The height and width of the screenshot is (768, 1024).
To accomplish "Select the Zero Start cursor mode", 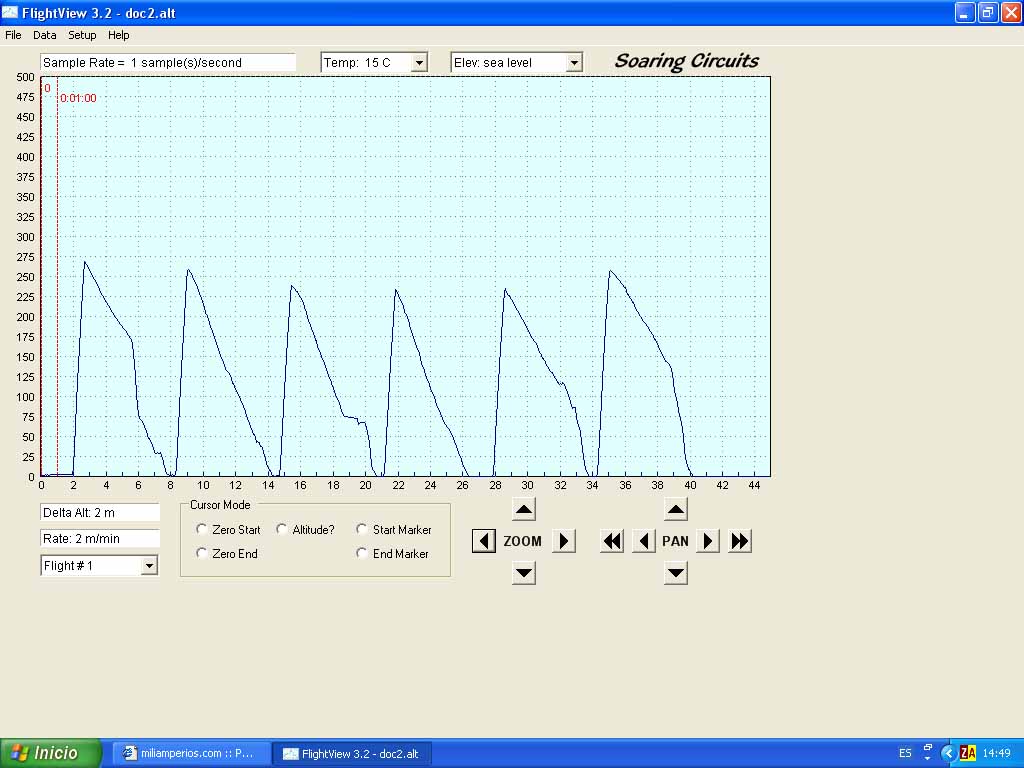I will (x=203, y=530).
